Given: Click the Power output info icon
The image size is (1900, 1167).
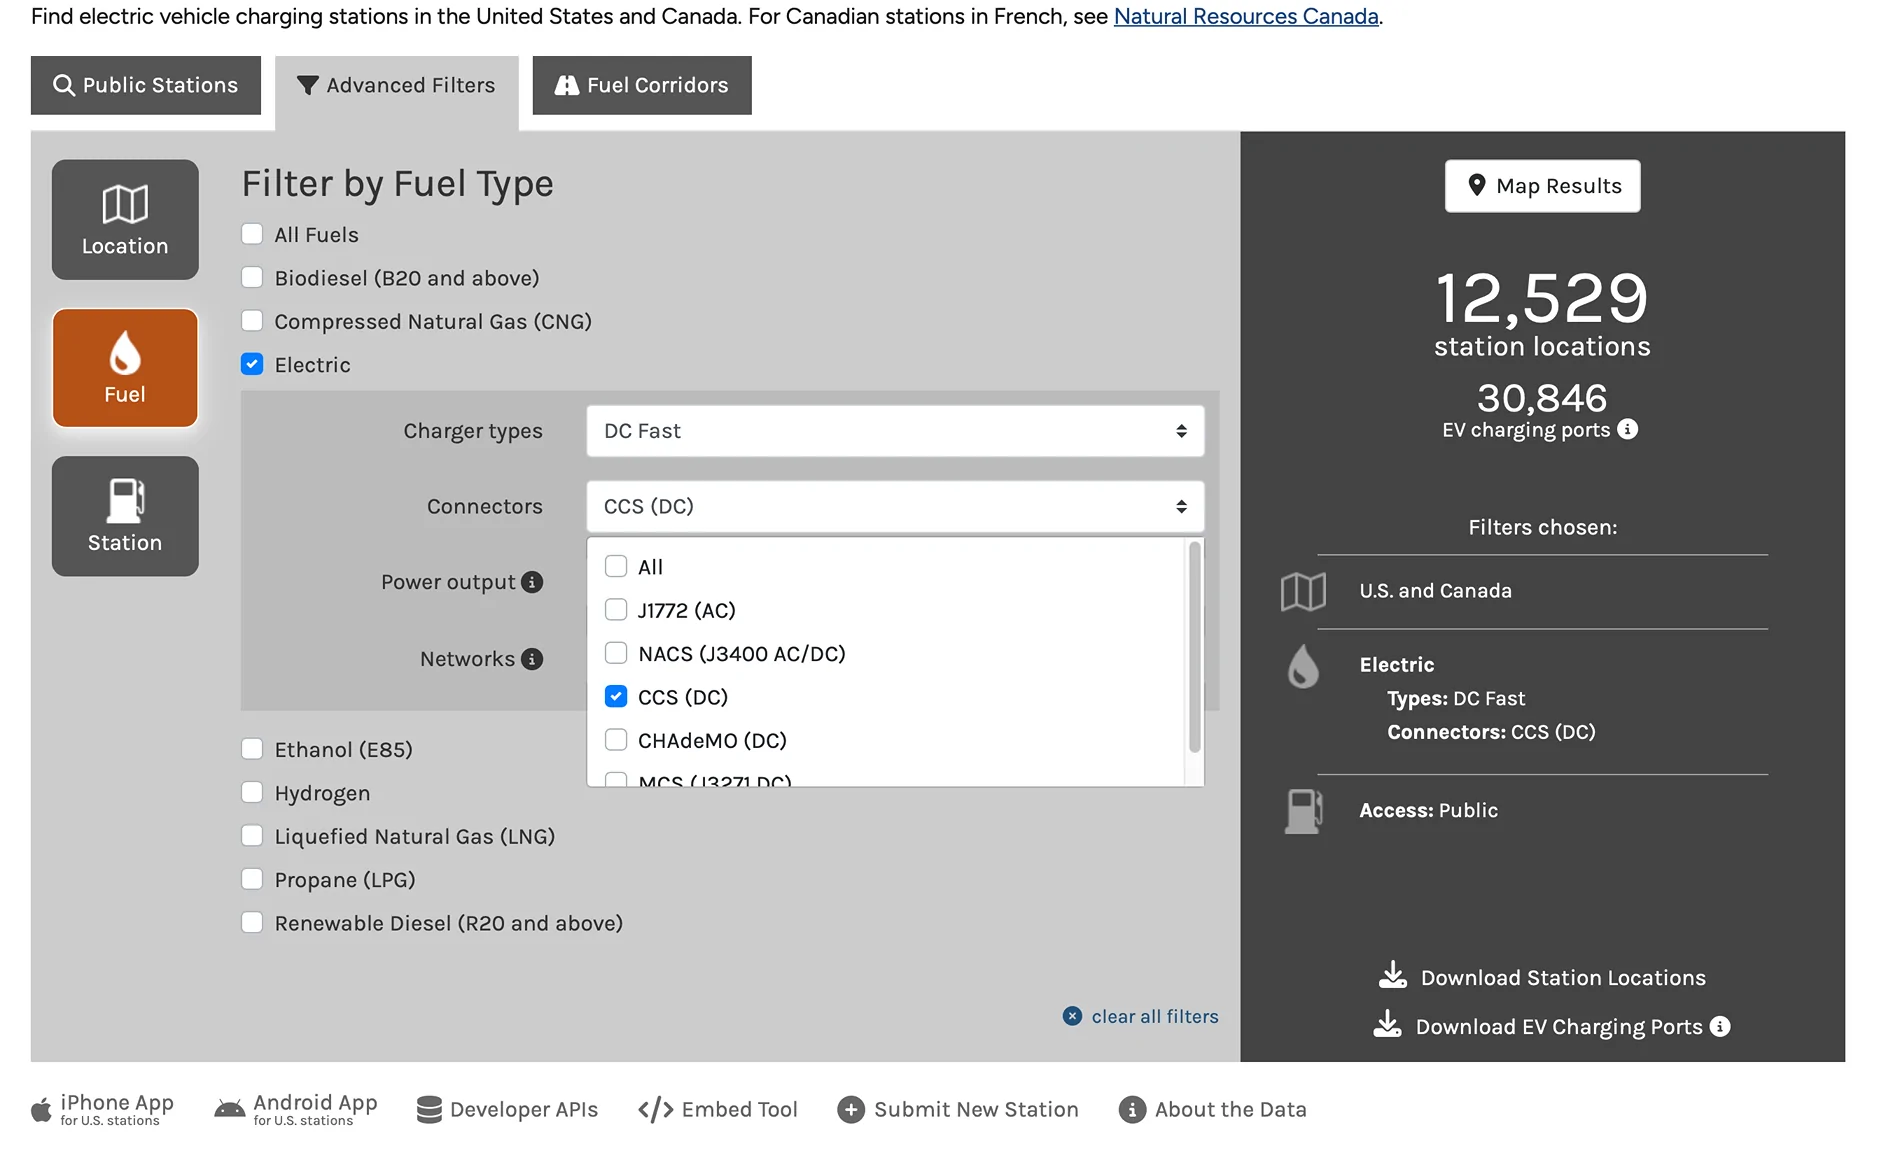Looking at the screenshot, I should [532, 582].
